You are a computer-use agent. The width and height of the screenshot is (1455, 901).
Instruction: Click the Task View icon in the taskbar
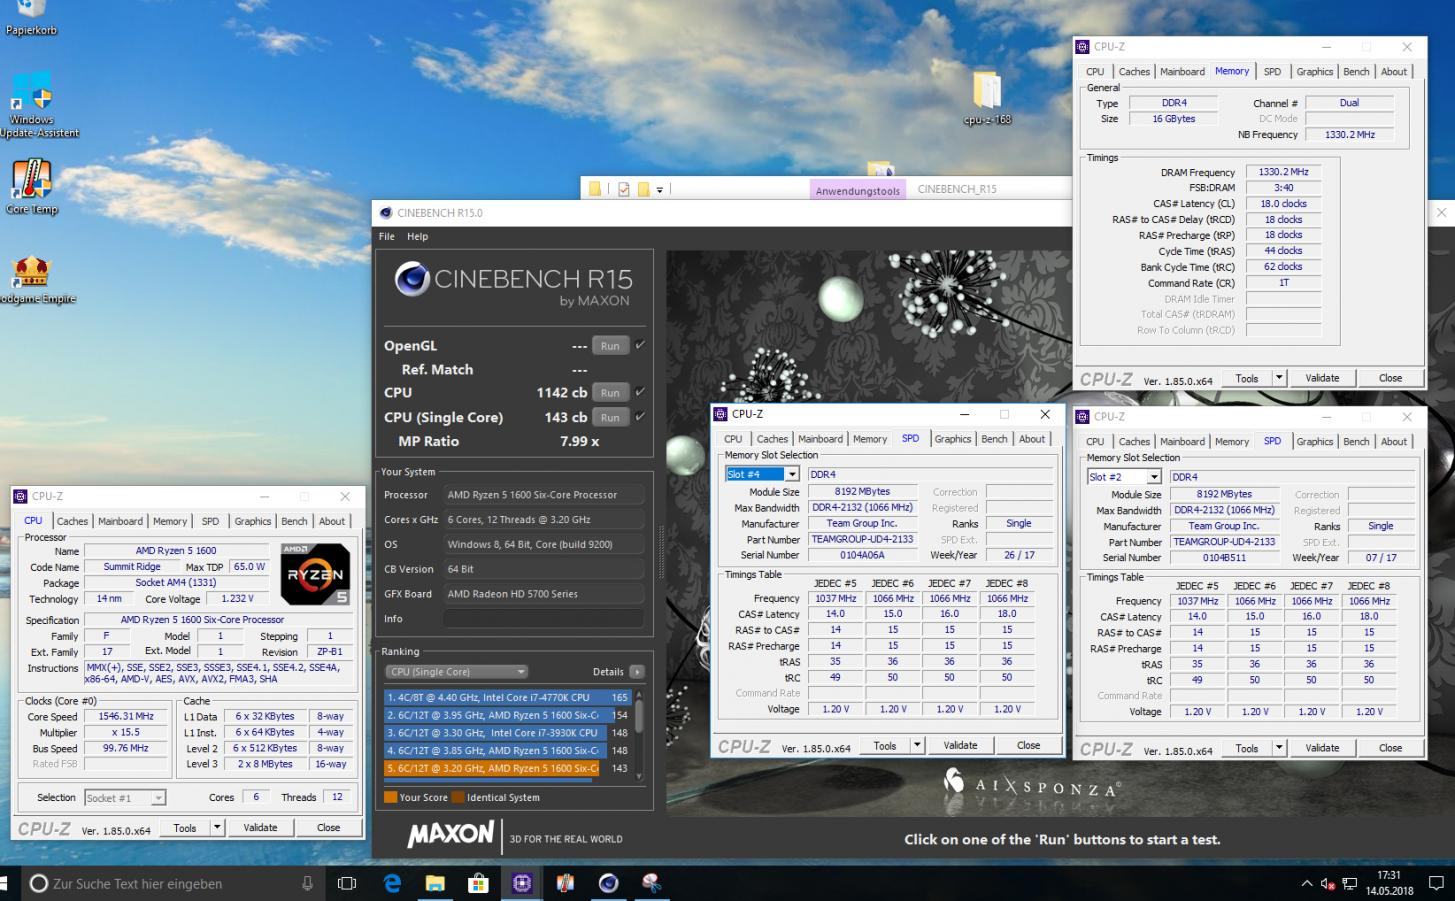[347, 883]
